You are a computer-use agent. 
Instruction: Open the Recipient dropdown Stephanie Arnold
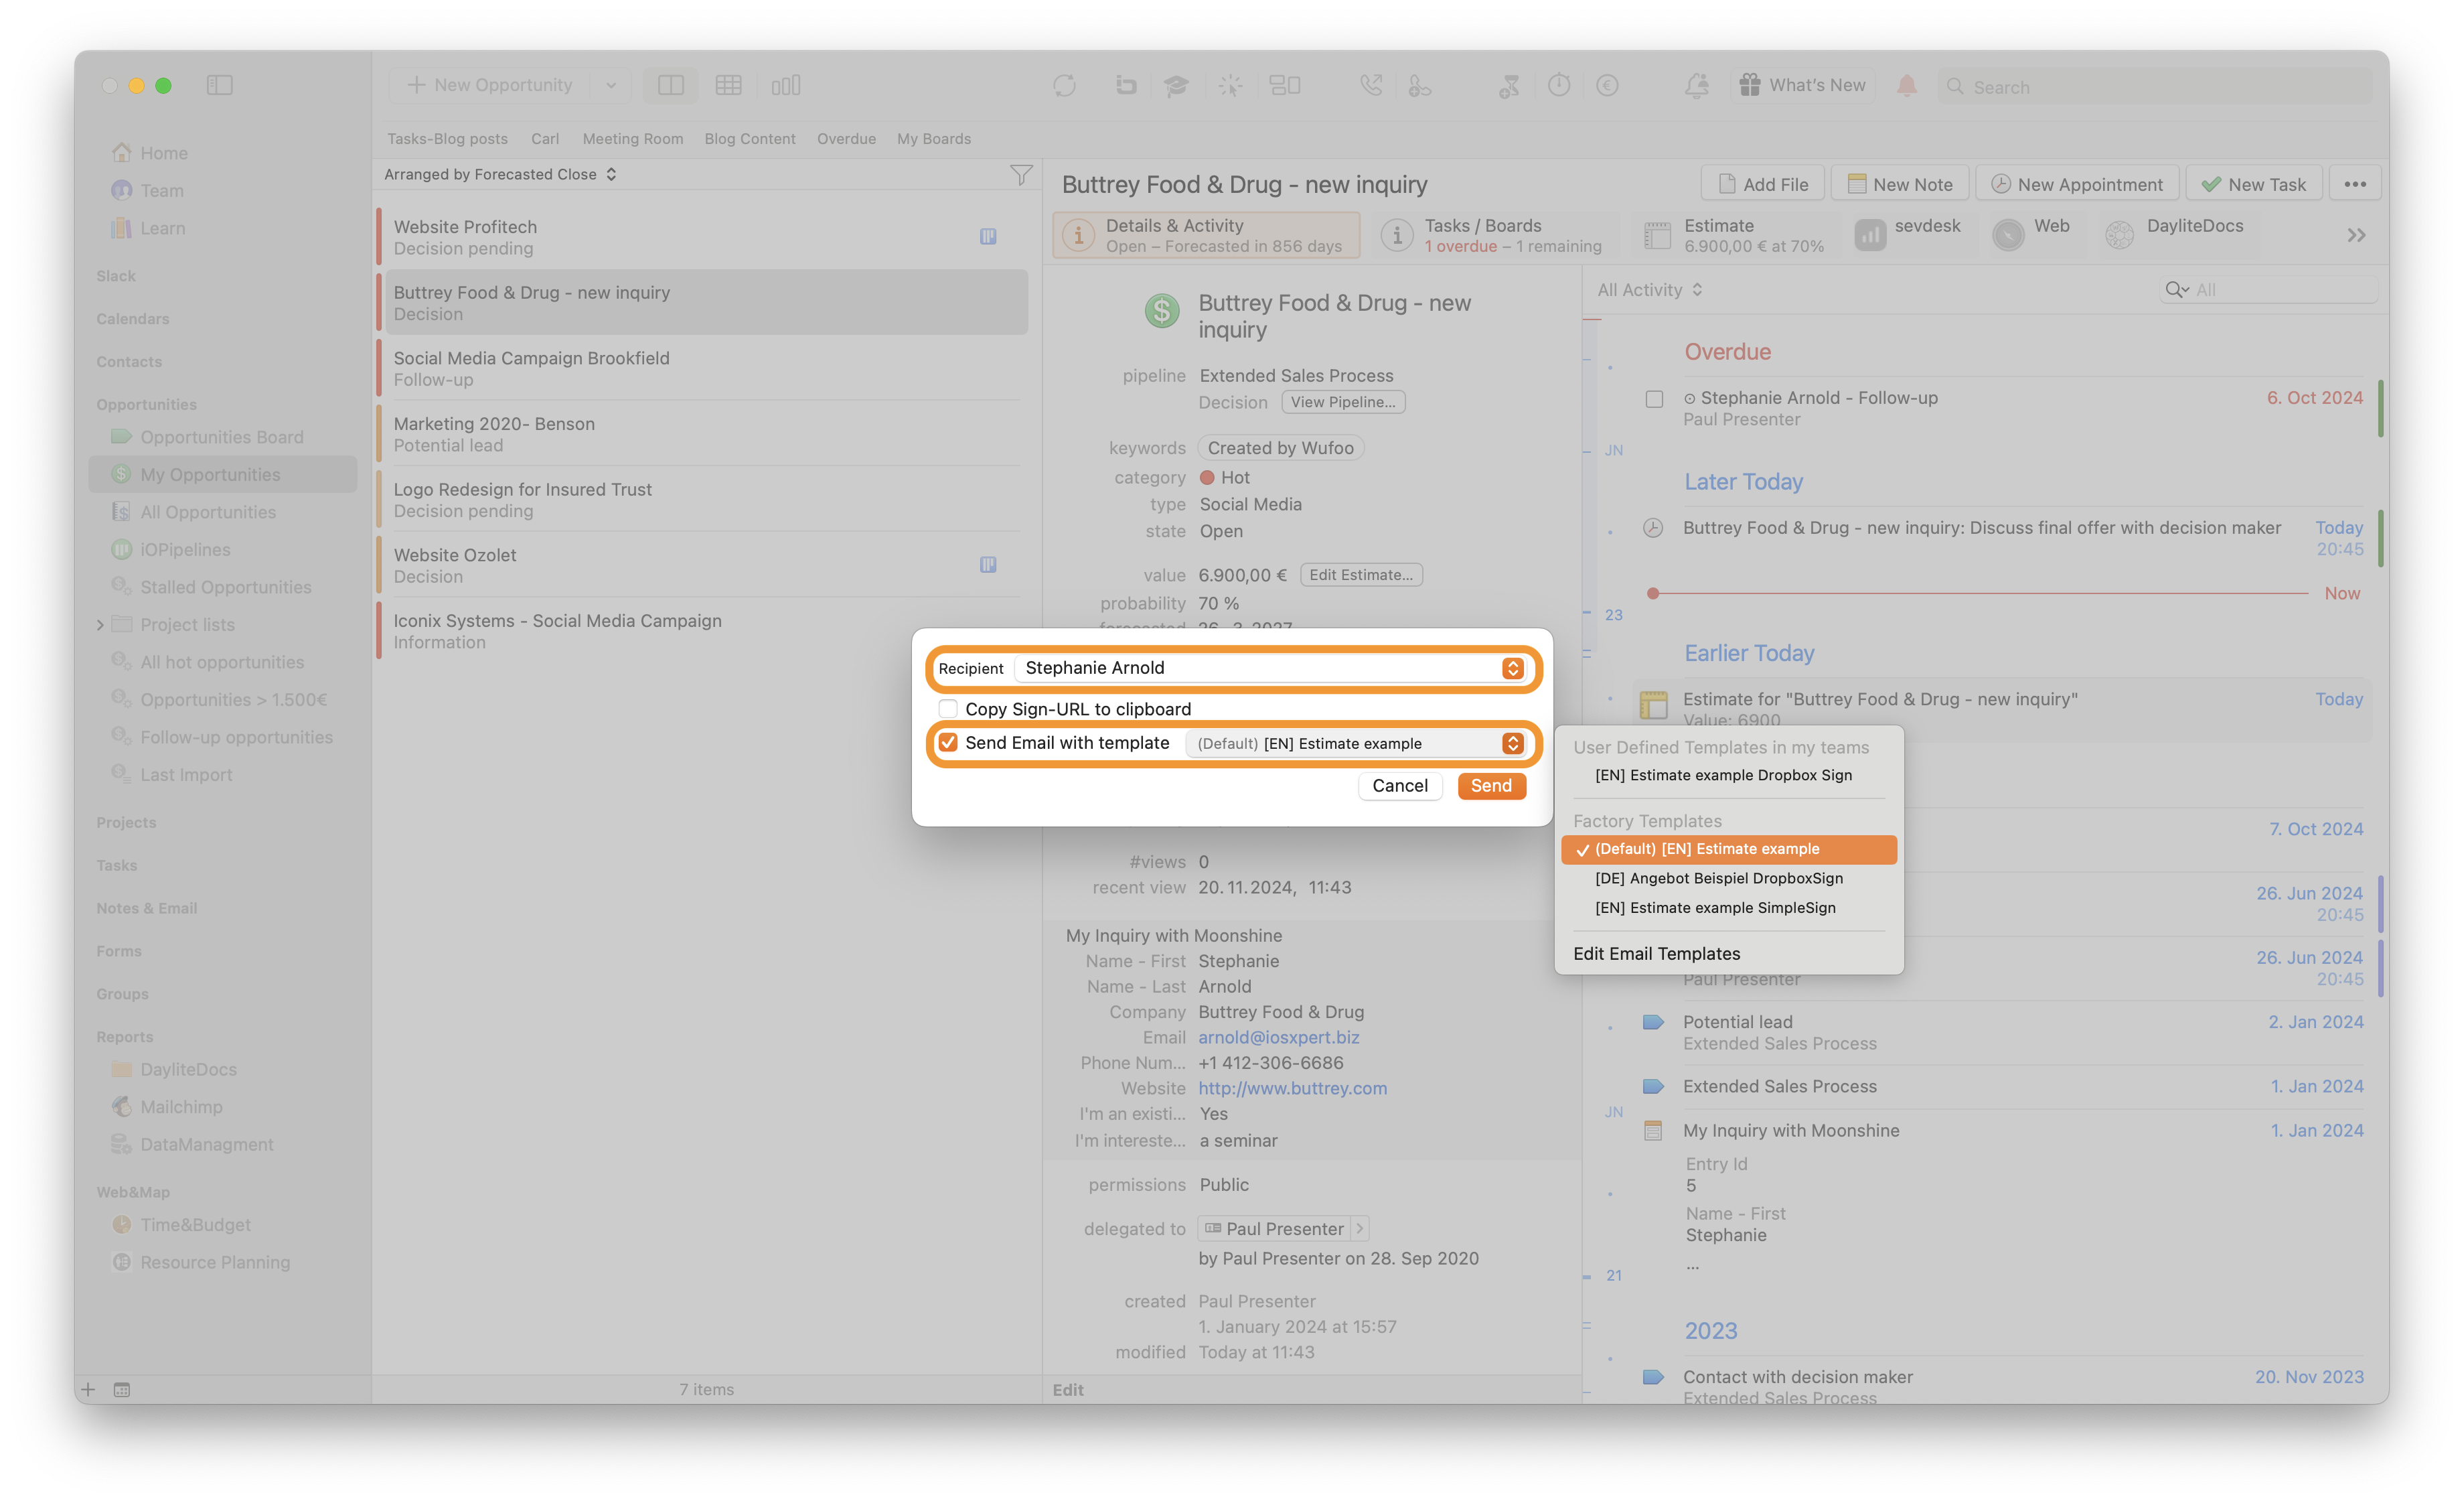click(1270, 668)
